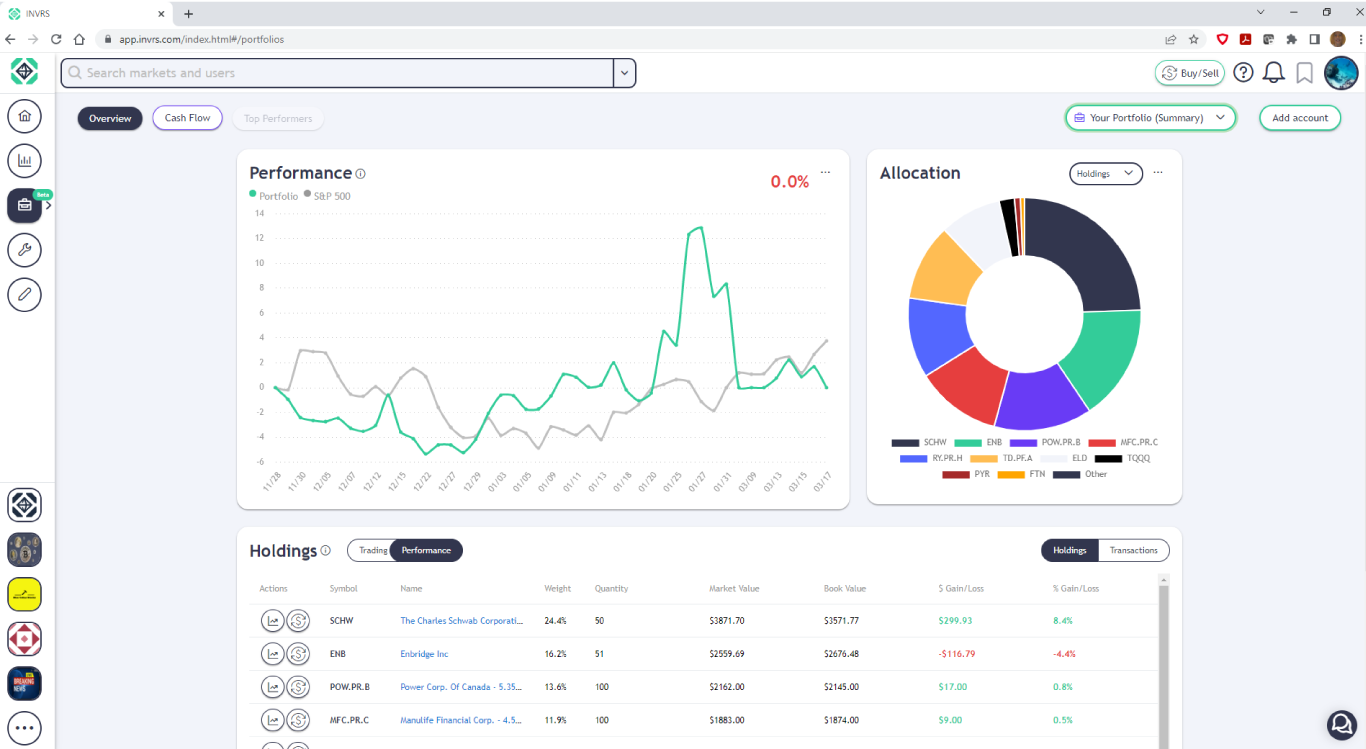Viewport: 1366px width, 749px height.
Task: Click in Search markets and users field
Action: pyautogui.click(x=337, y=73)
